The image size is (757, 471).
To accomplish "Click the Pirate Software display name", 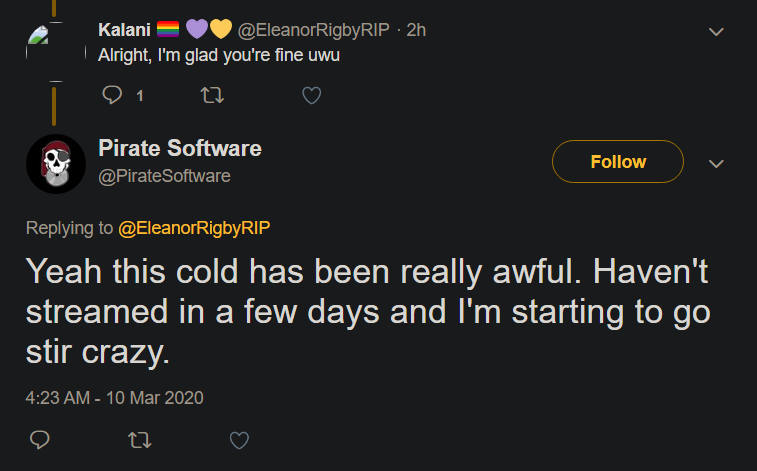I will pyautogui.click(x=180, y=149).
